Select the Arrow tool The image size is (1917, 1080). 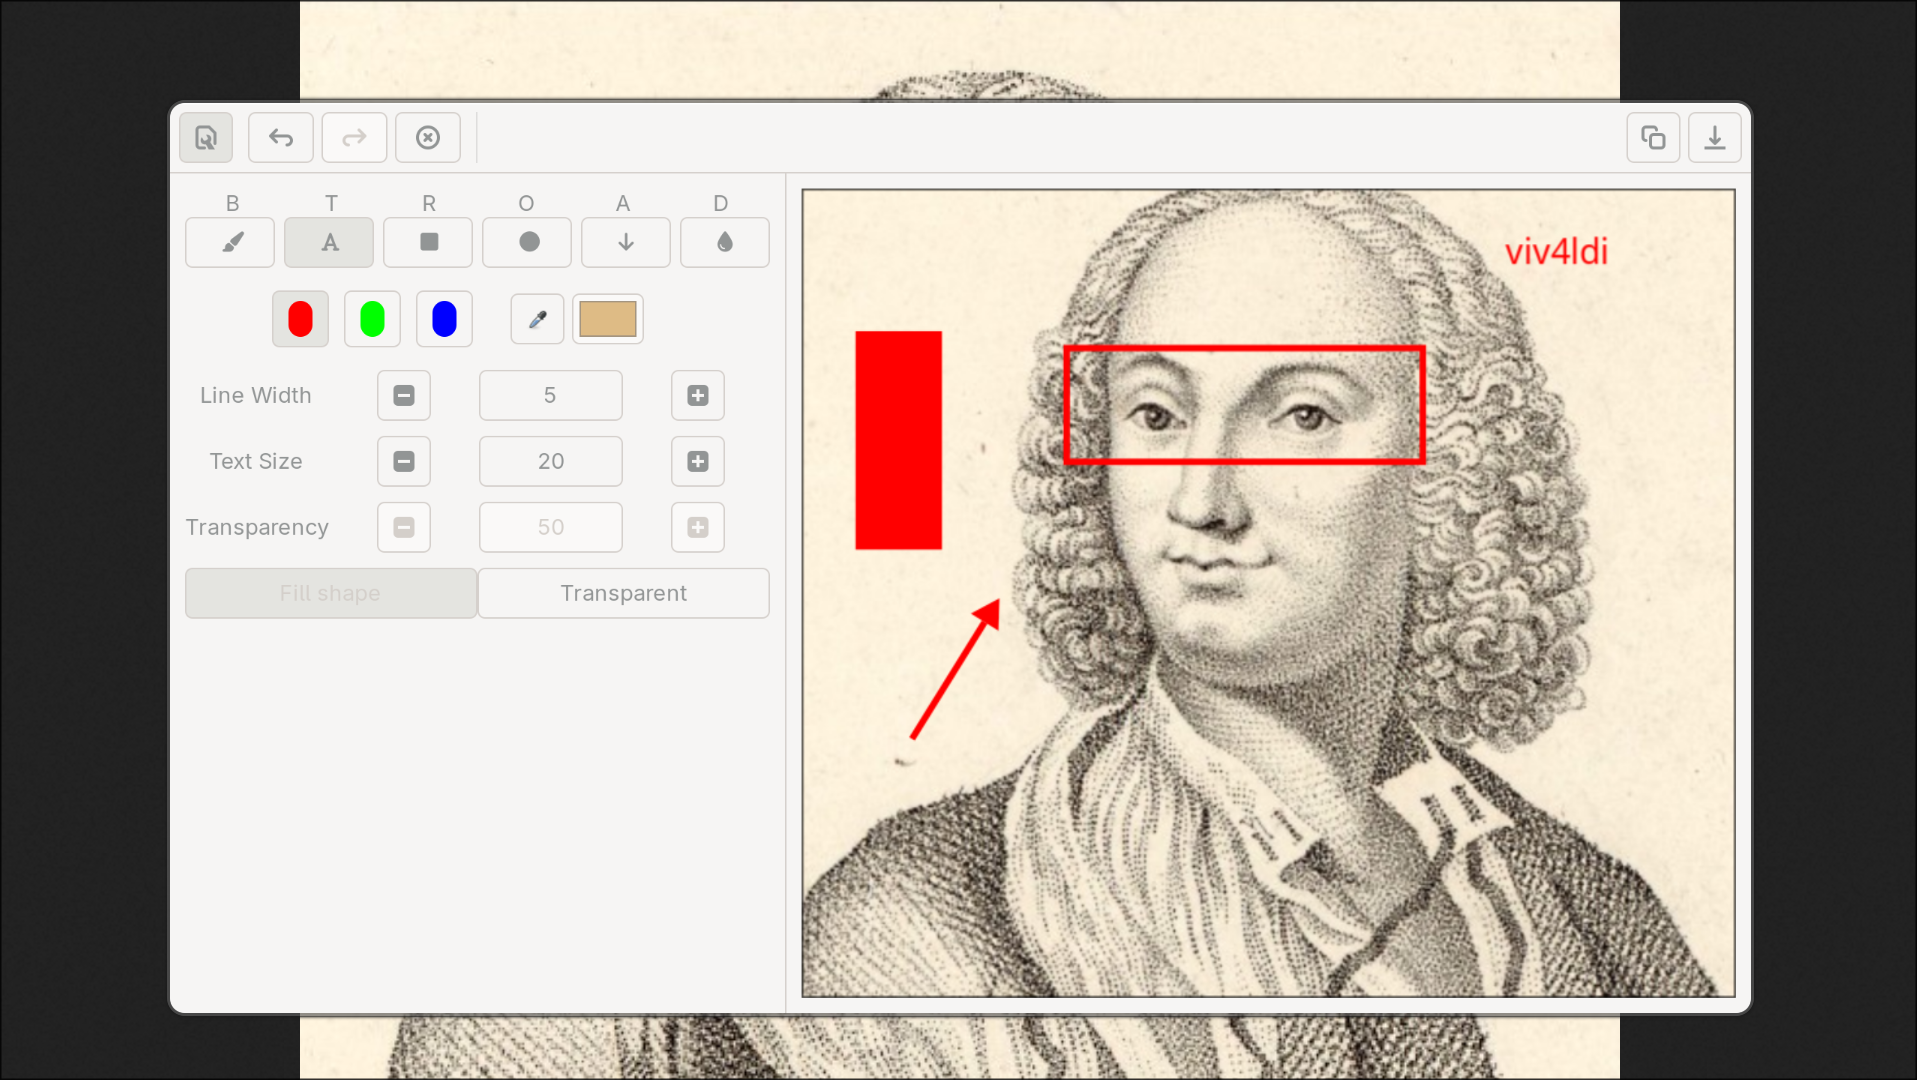point(626,243)
